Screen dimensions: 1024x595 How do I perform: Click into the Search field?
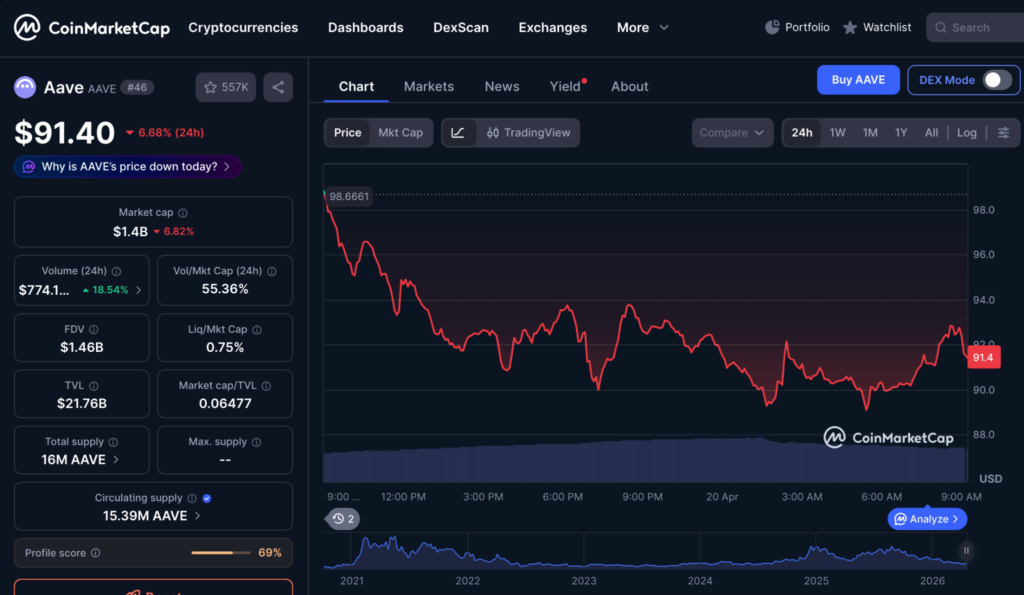(974, 27)
